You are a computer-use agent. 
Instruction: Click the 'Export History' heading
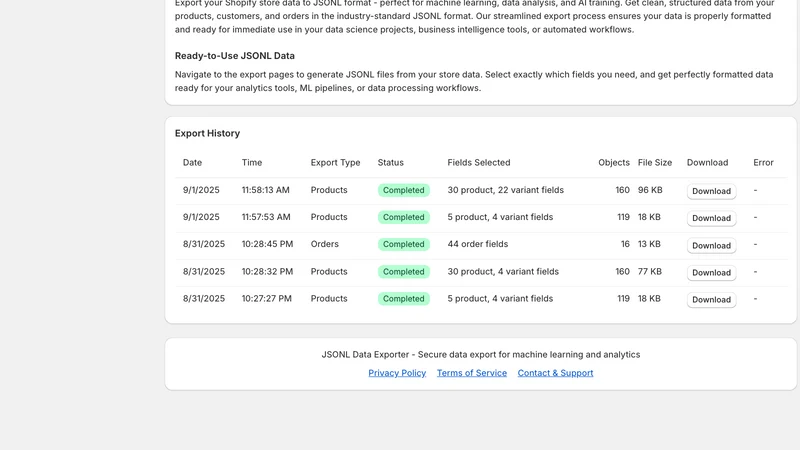pyautogui.click(x=207, y=133)
